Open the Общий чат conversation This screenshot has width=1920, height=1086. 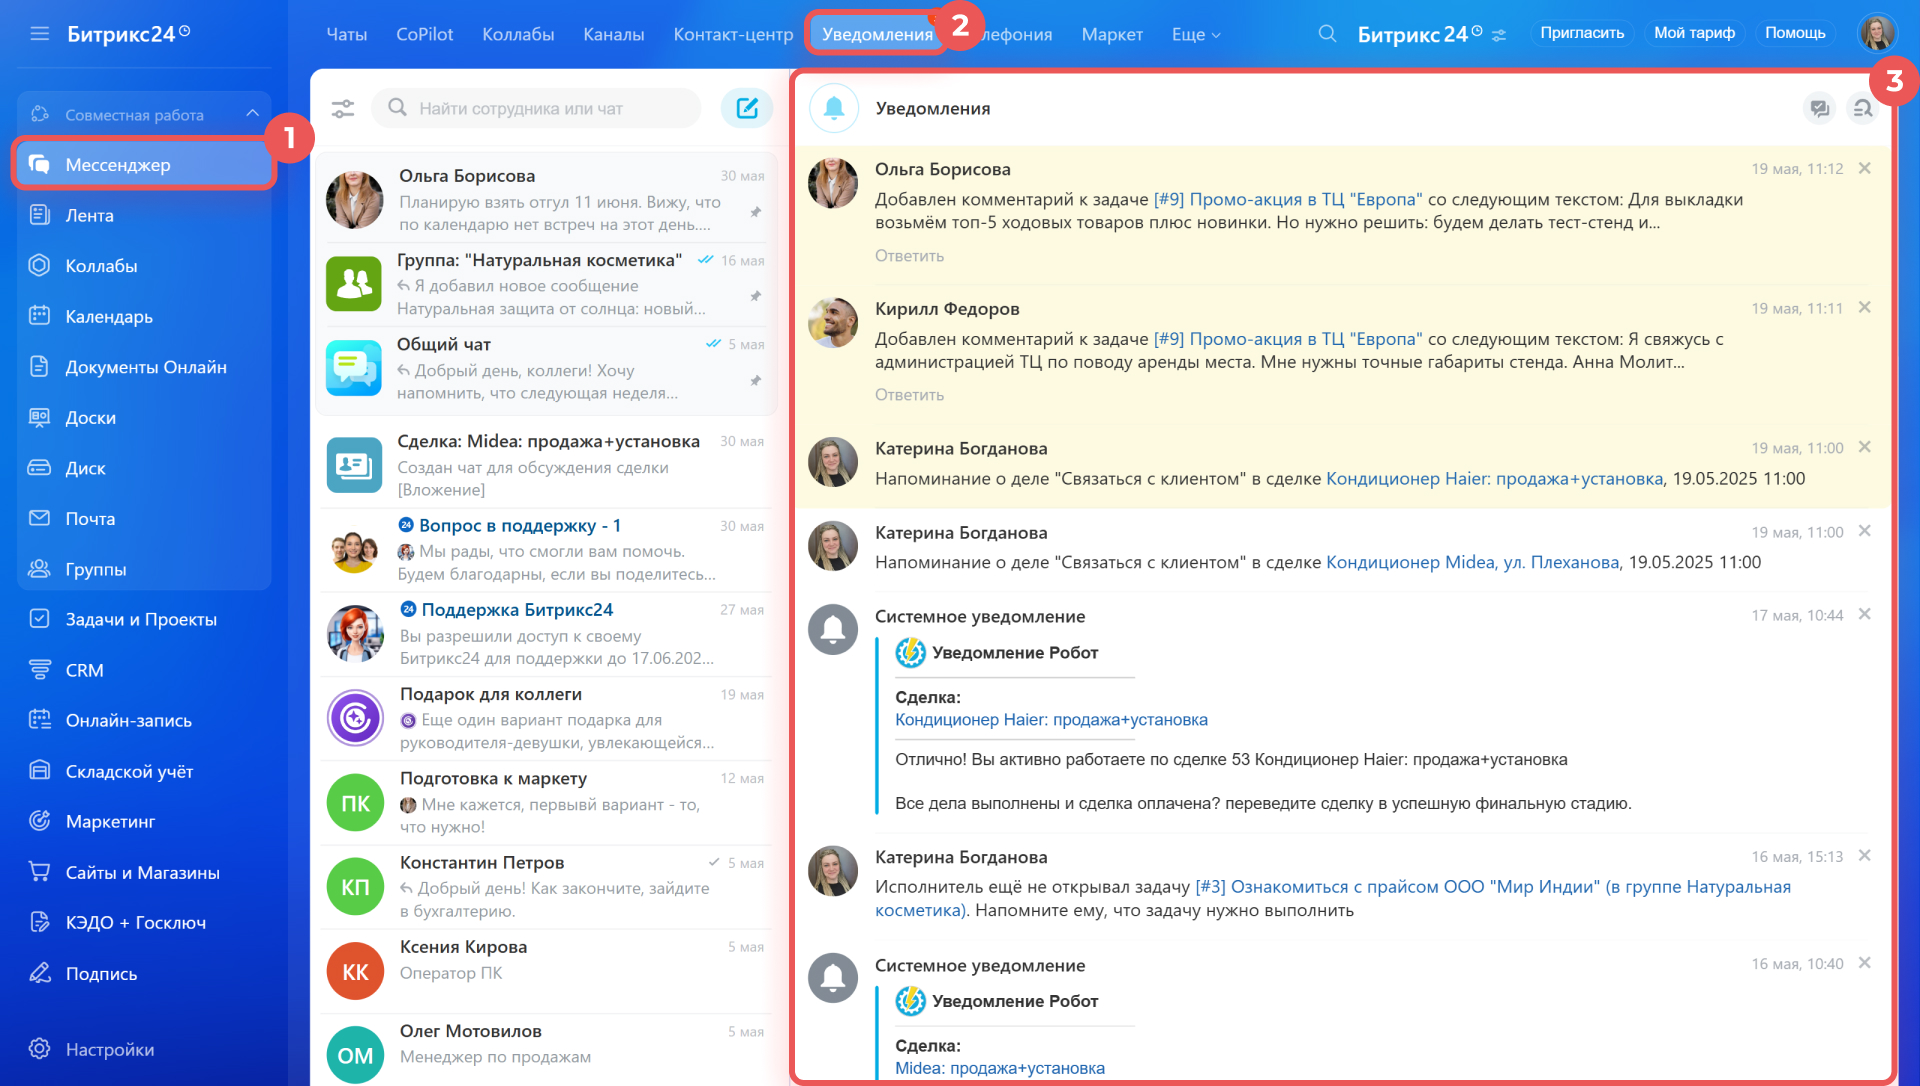(546, 367)
